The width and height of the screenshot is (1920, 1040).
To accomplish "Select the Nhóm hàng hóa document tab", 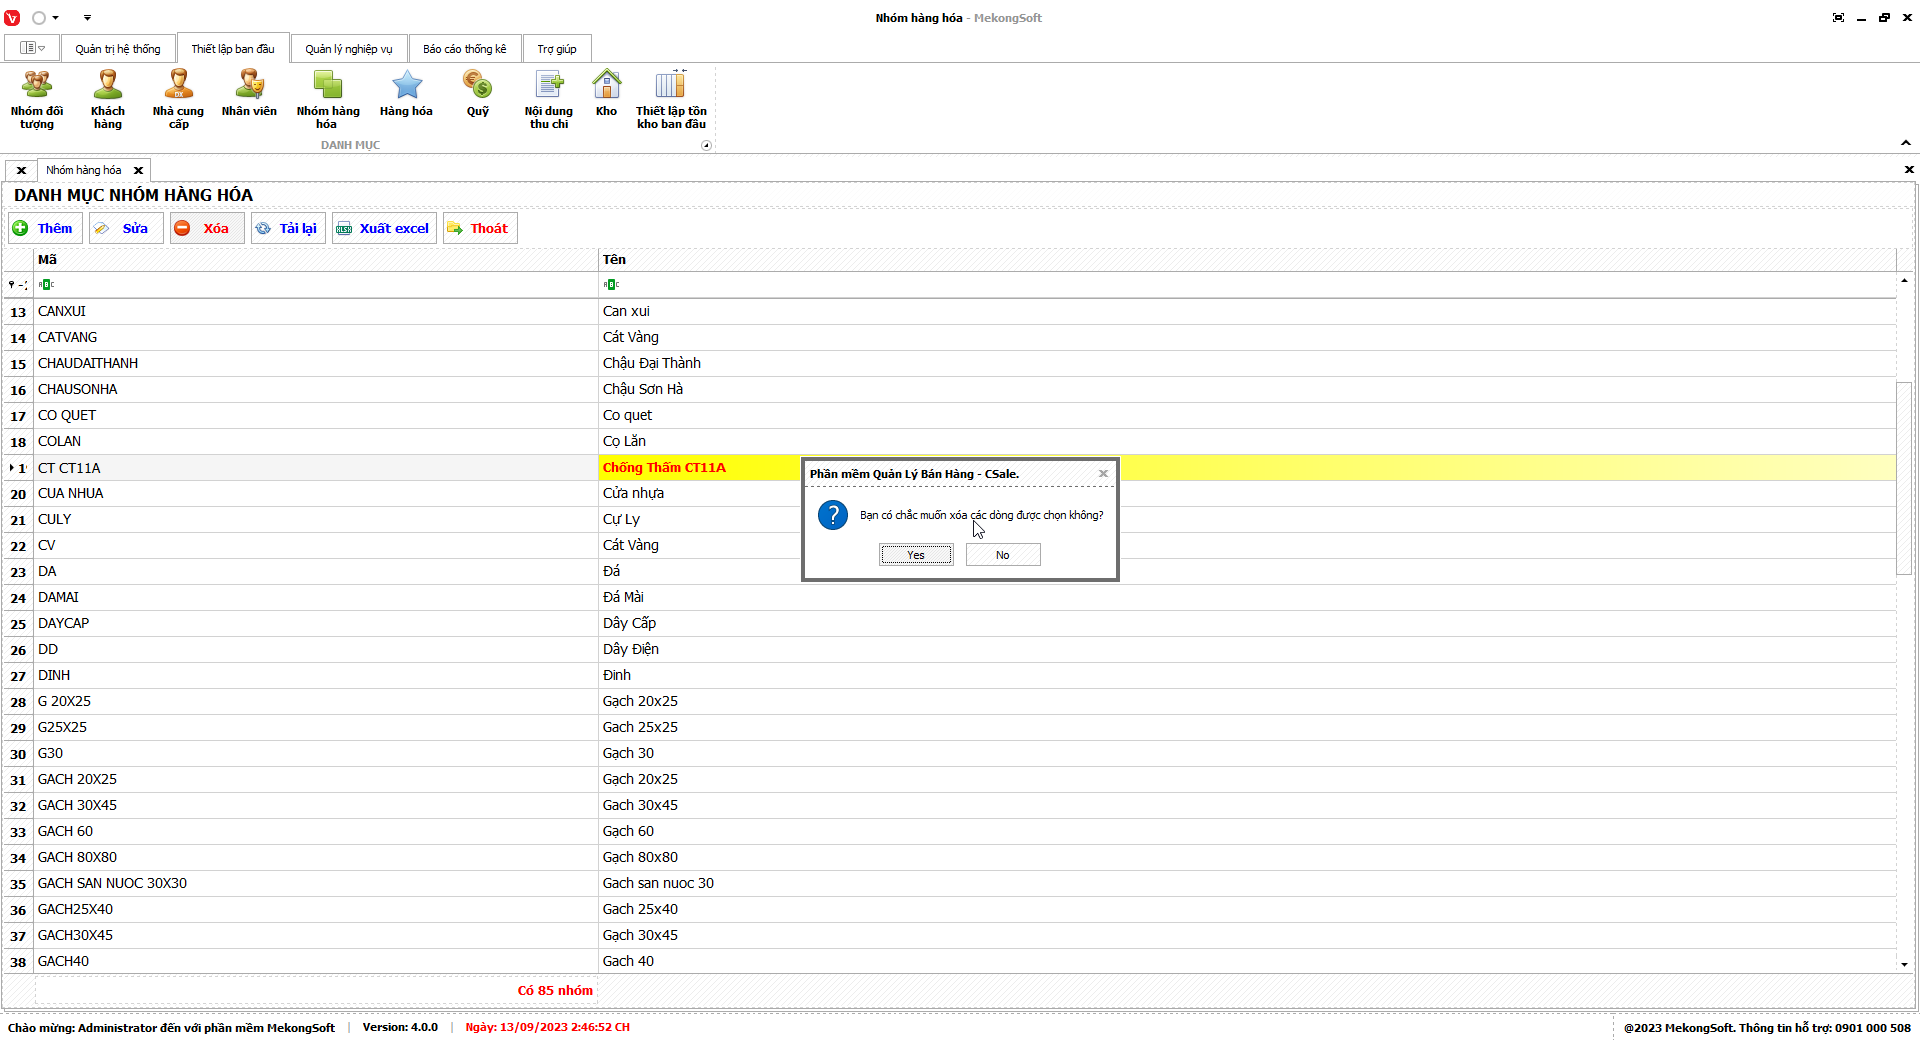I will tap(84, 170).
